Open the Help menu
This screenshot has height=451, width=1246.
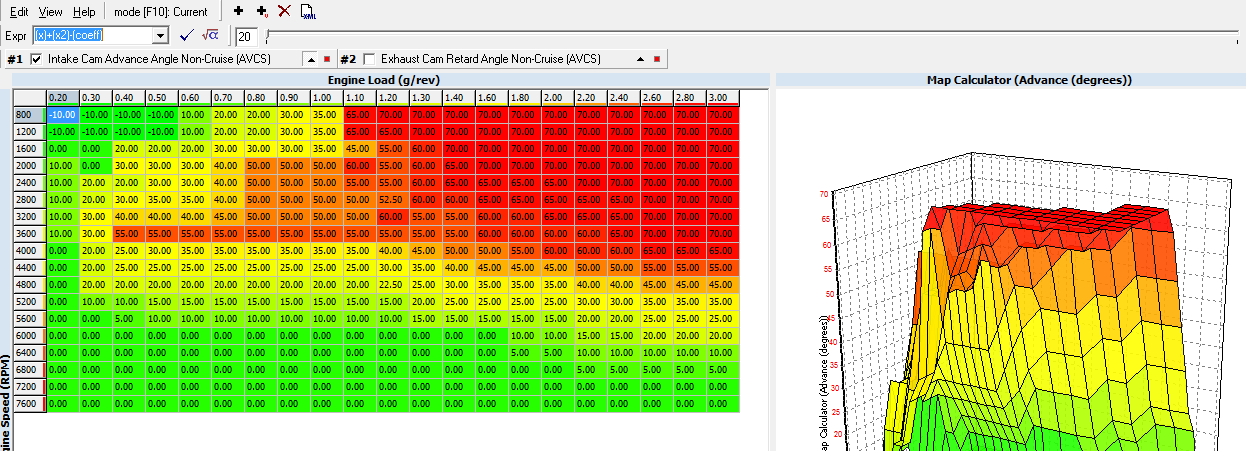(85, 12)
